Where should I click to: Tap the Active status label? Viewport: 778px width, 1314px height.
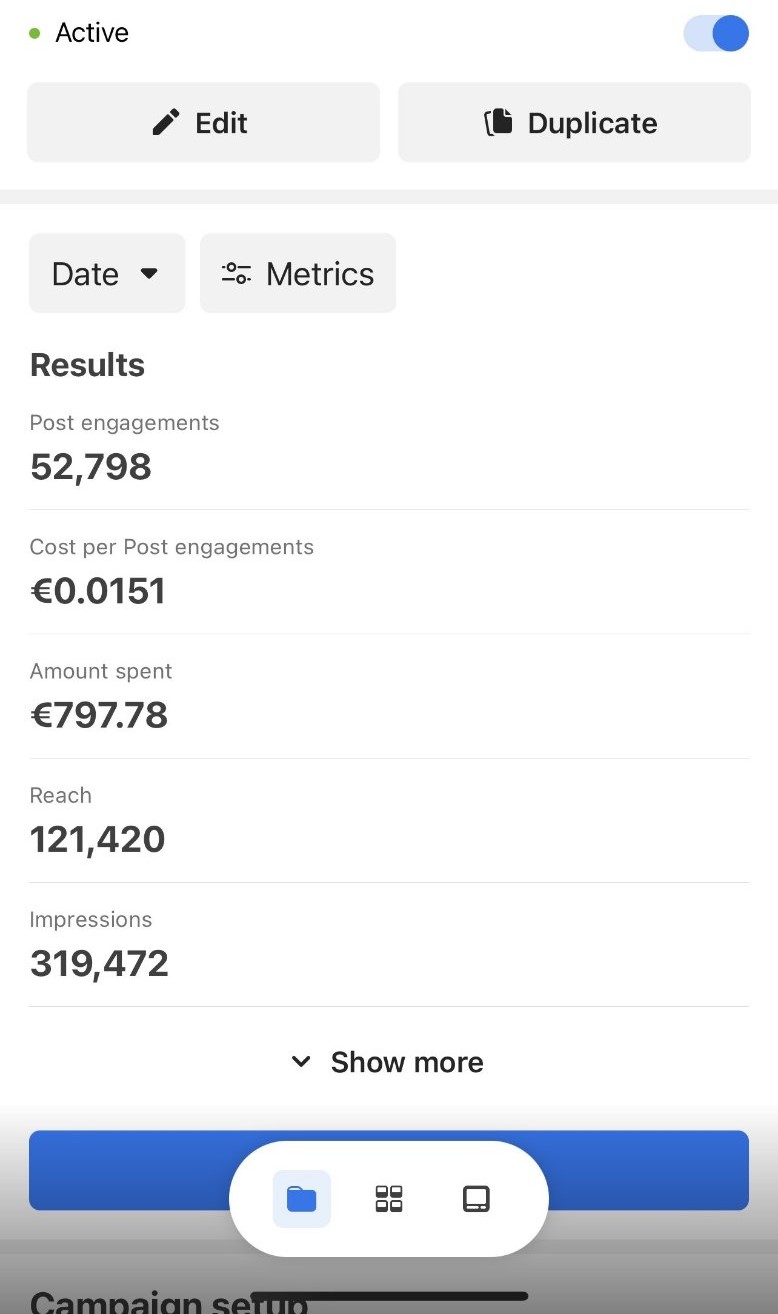[92, 33]
